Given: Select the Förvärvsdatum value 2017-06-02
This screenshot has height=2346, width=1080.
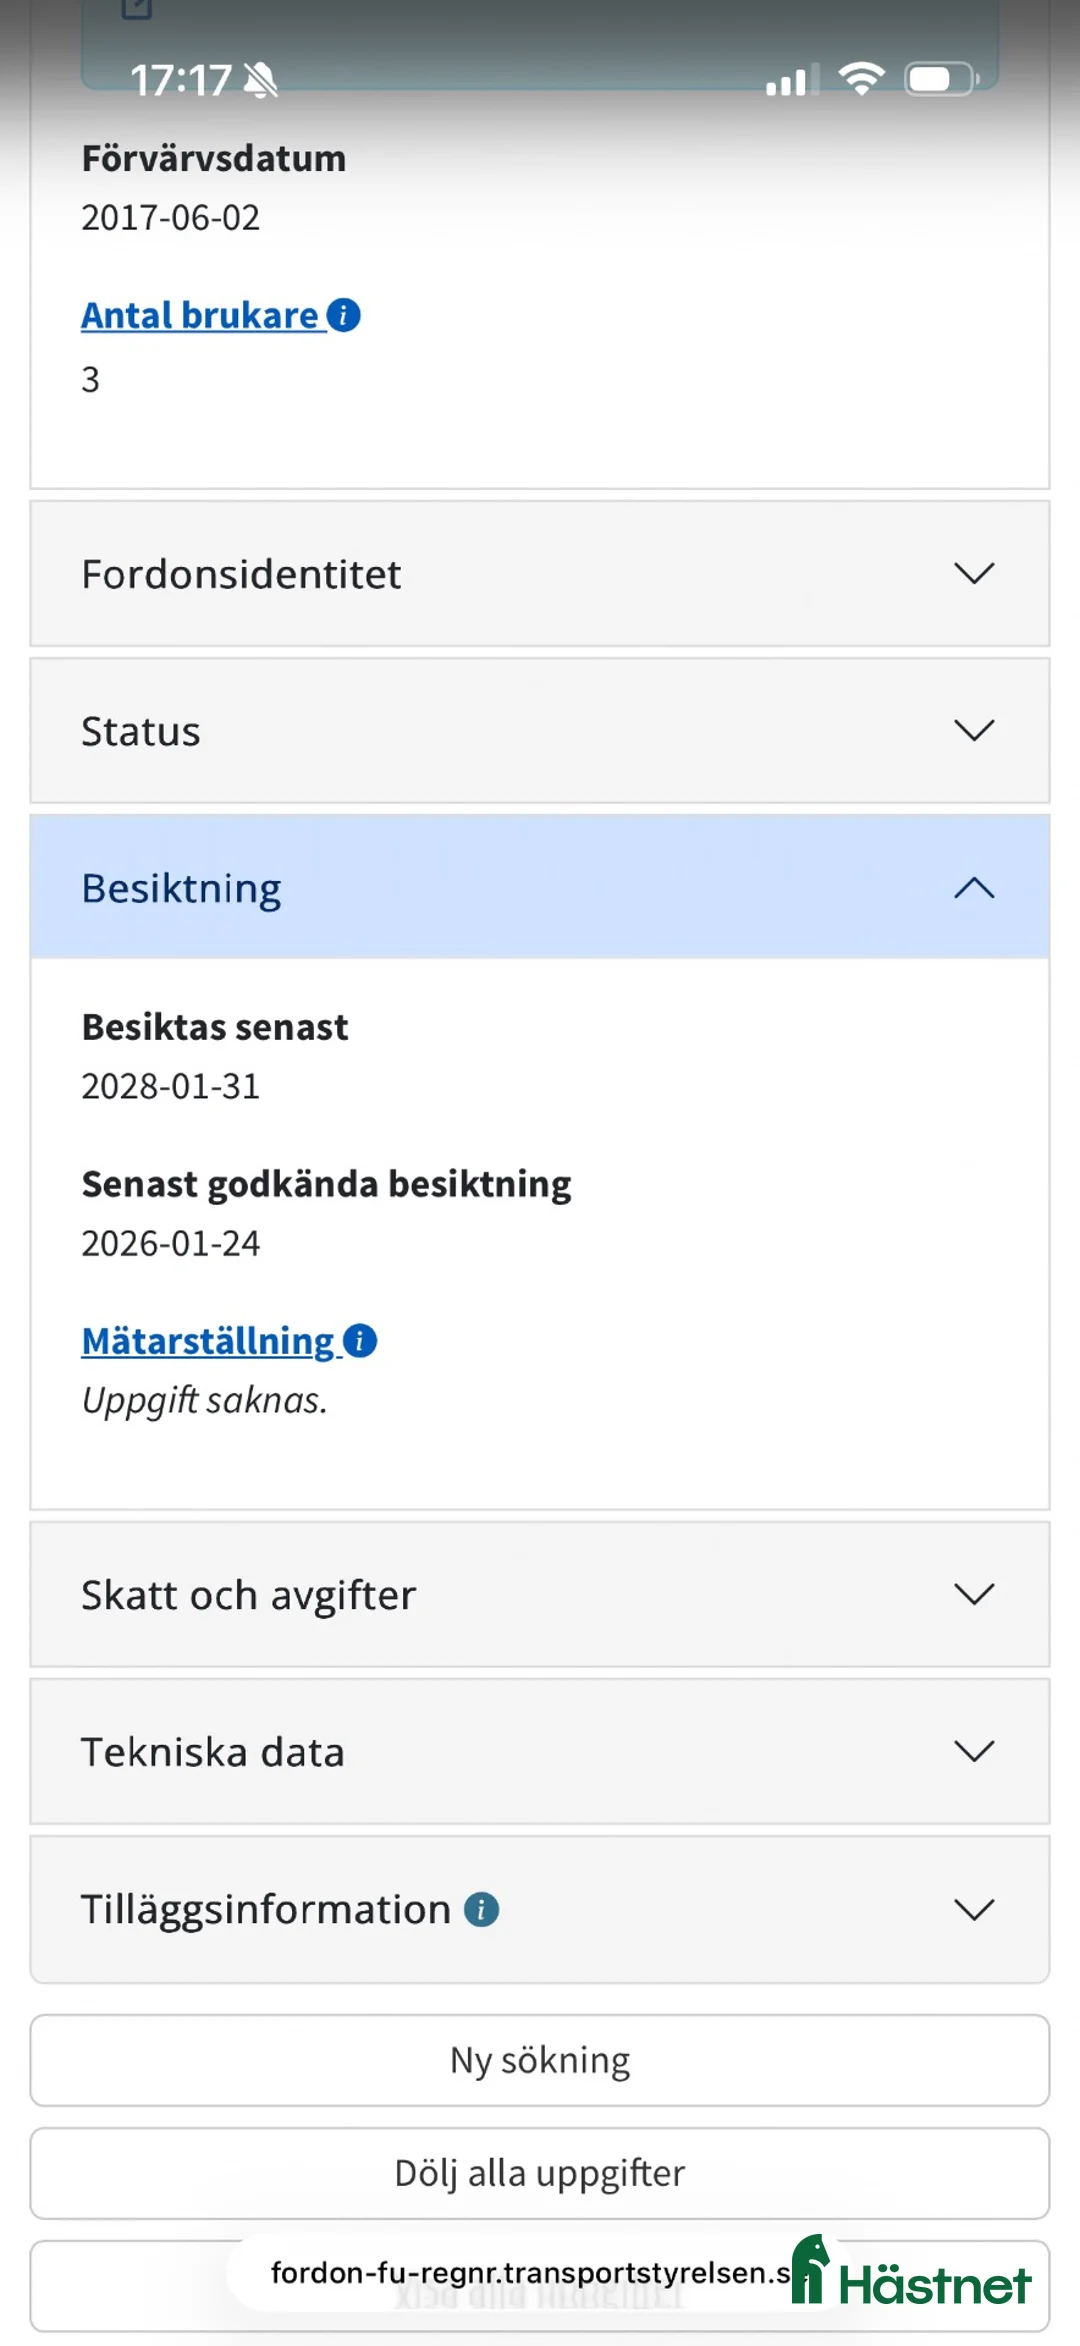Looking at the screenshot, I should (x=171, y=218).
